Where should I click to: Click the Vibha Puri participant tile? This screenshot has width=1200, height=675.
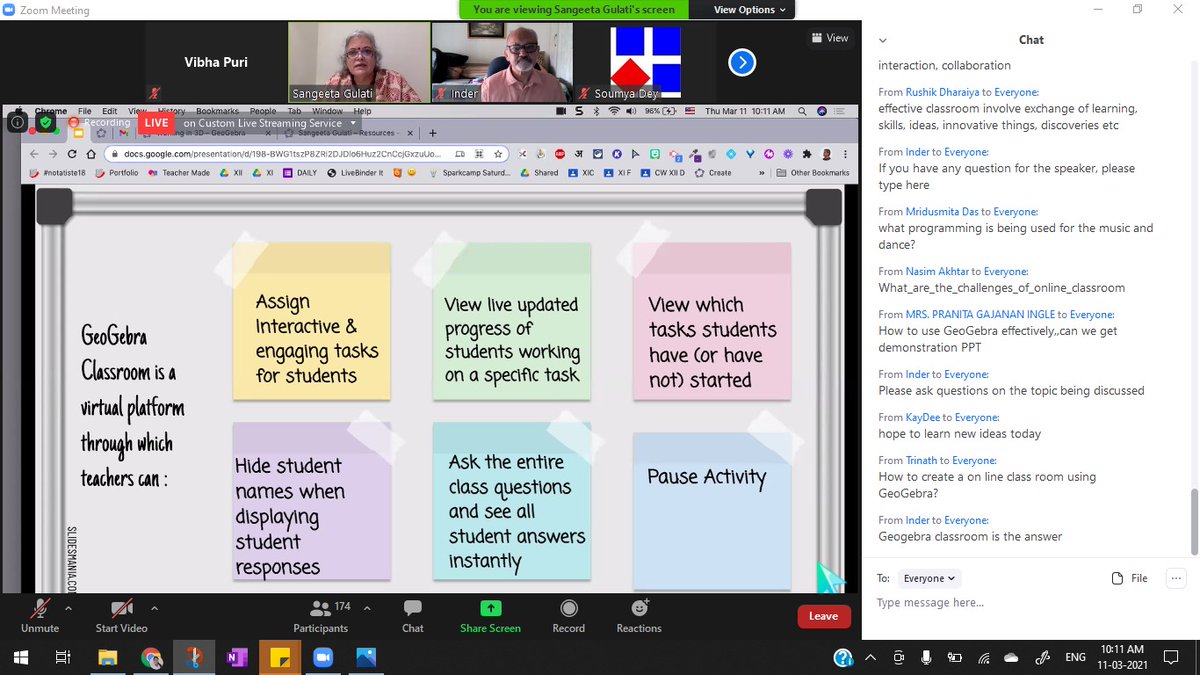point(216,62)
